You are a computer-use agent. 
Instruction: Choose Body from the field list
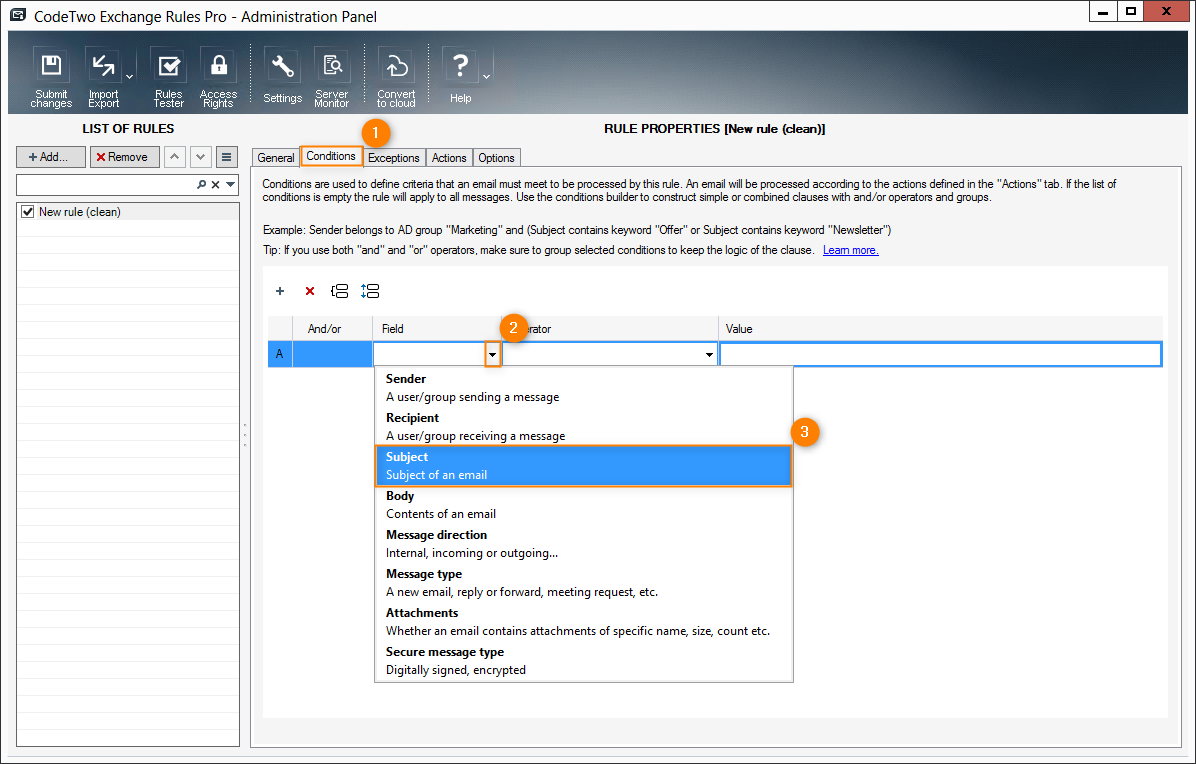[x=584, y=505]
